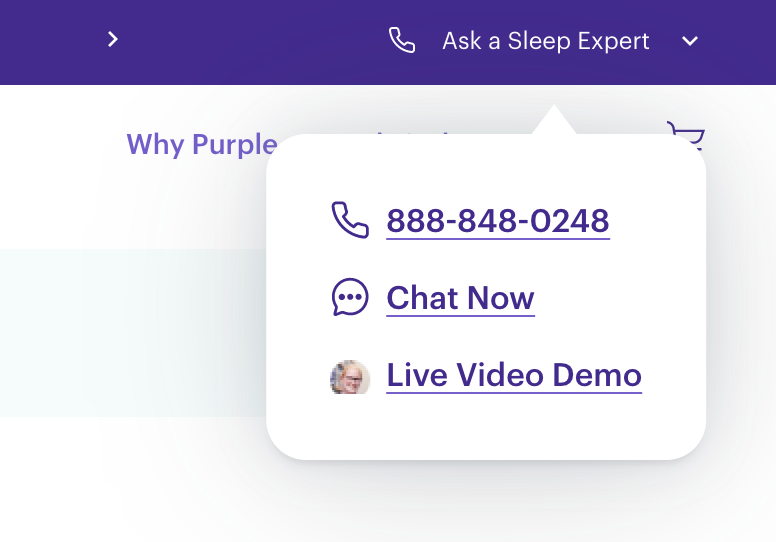Call the 888-848-0248 phone number link
The height and width of the screenshot is (542, 776).
[498, 221]
